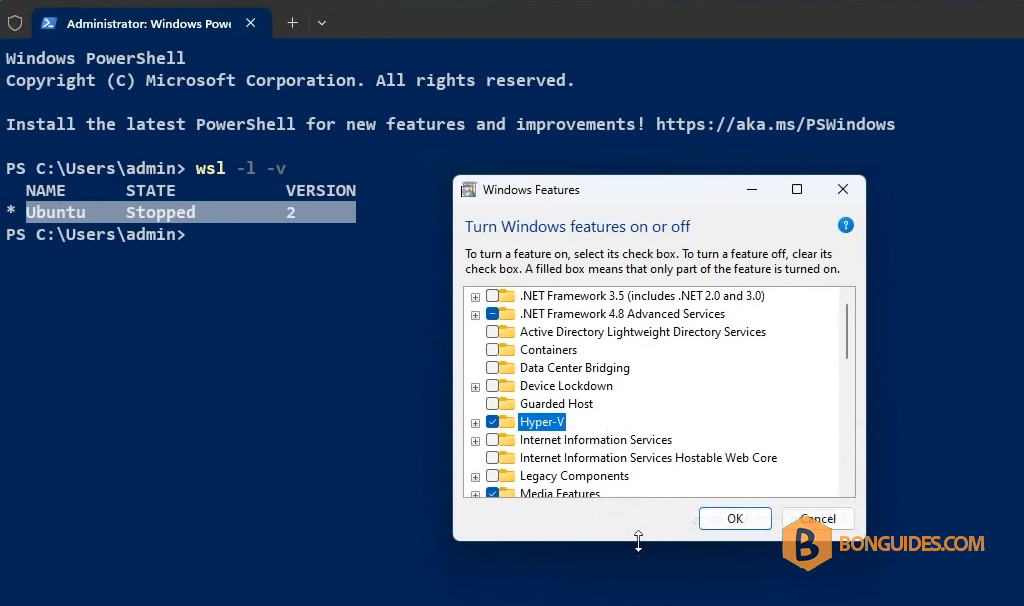
Task: Expand the Legacy Components node
Action: (475, 477)
